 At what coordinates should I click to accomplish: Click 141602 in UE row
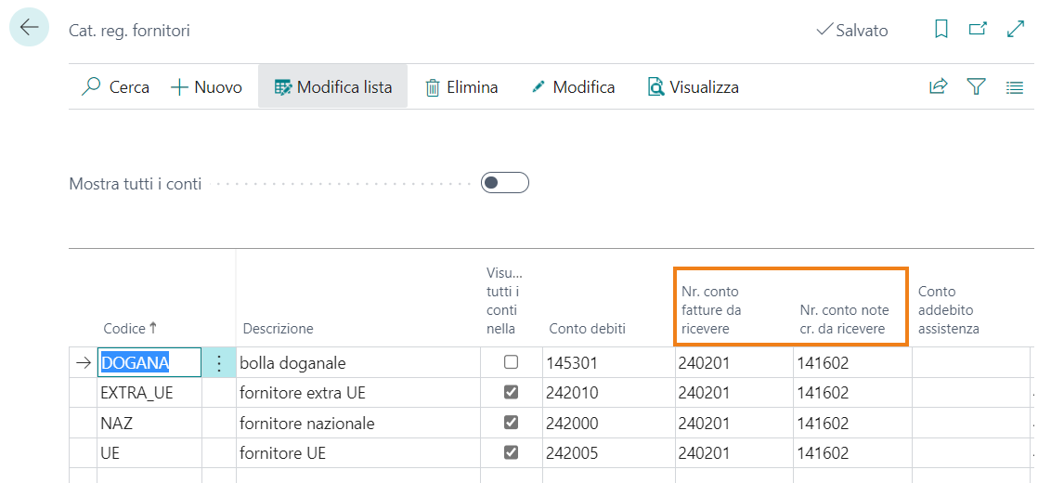[x=853, y=454]
